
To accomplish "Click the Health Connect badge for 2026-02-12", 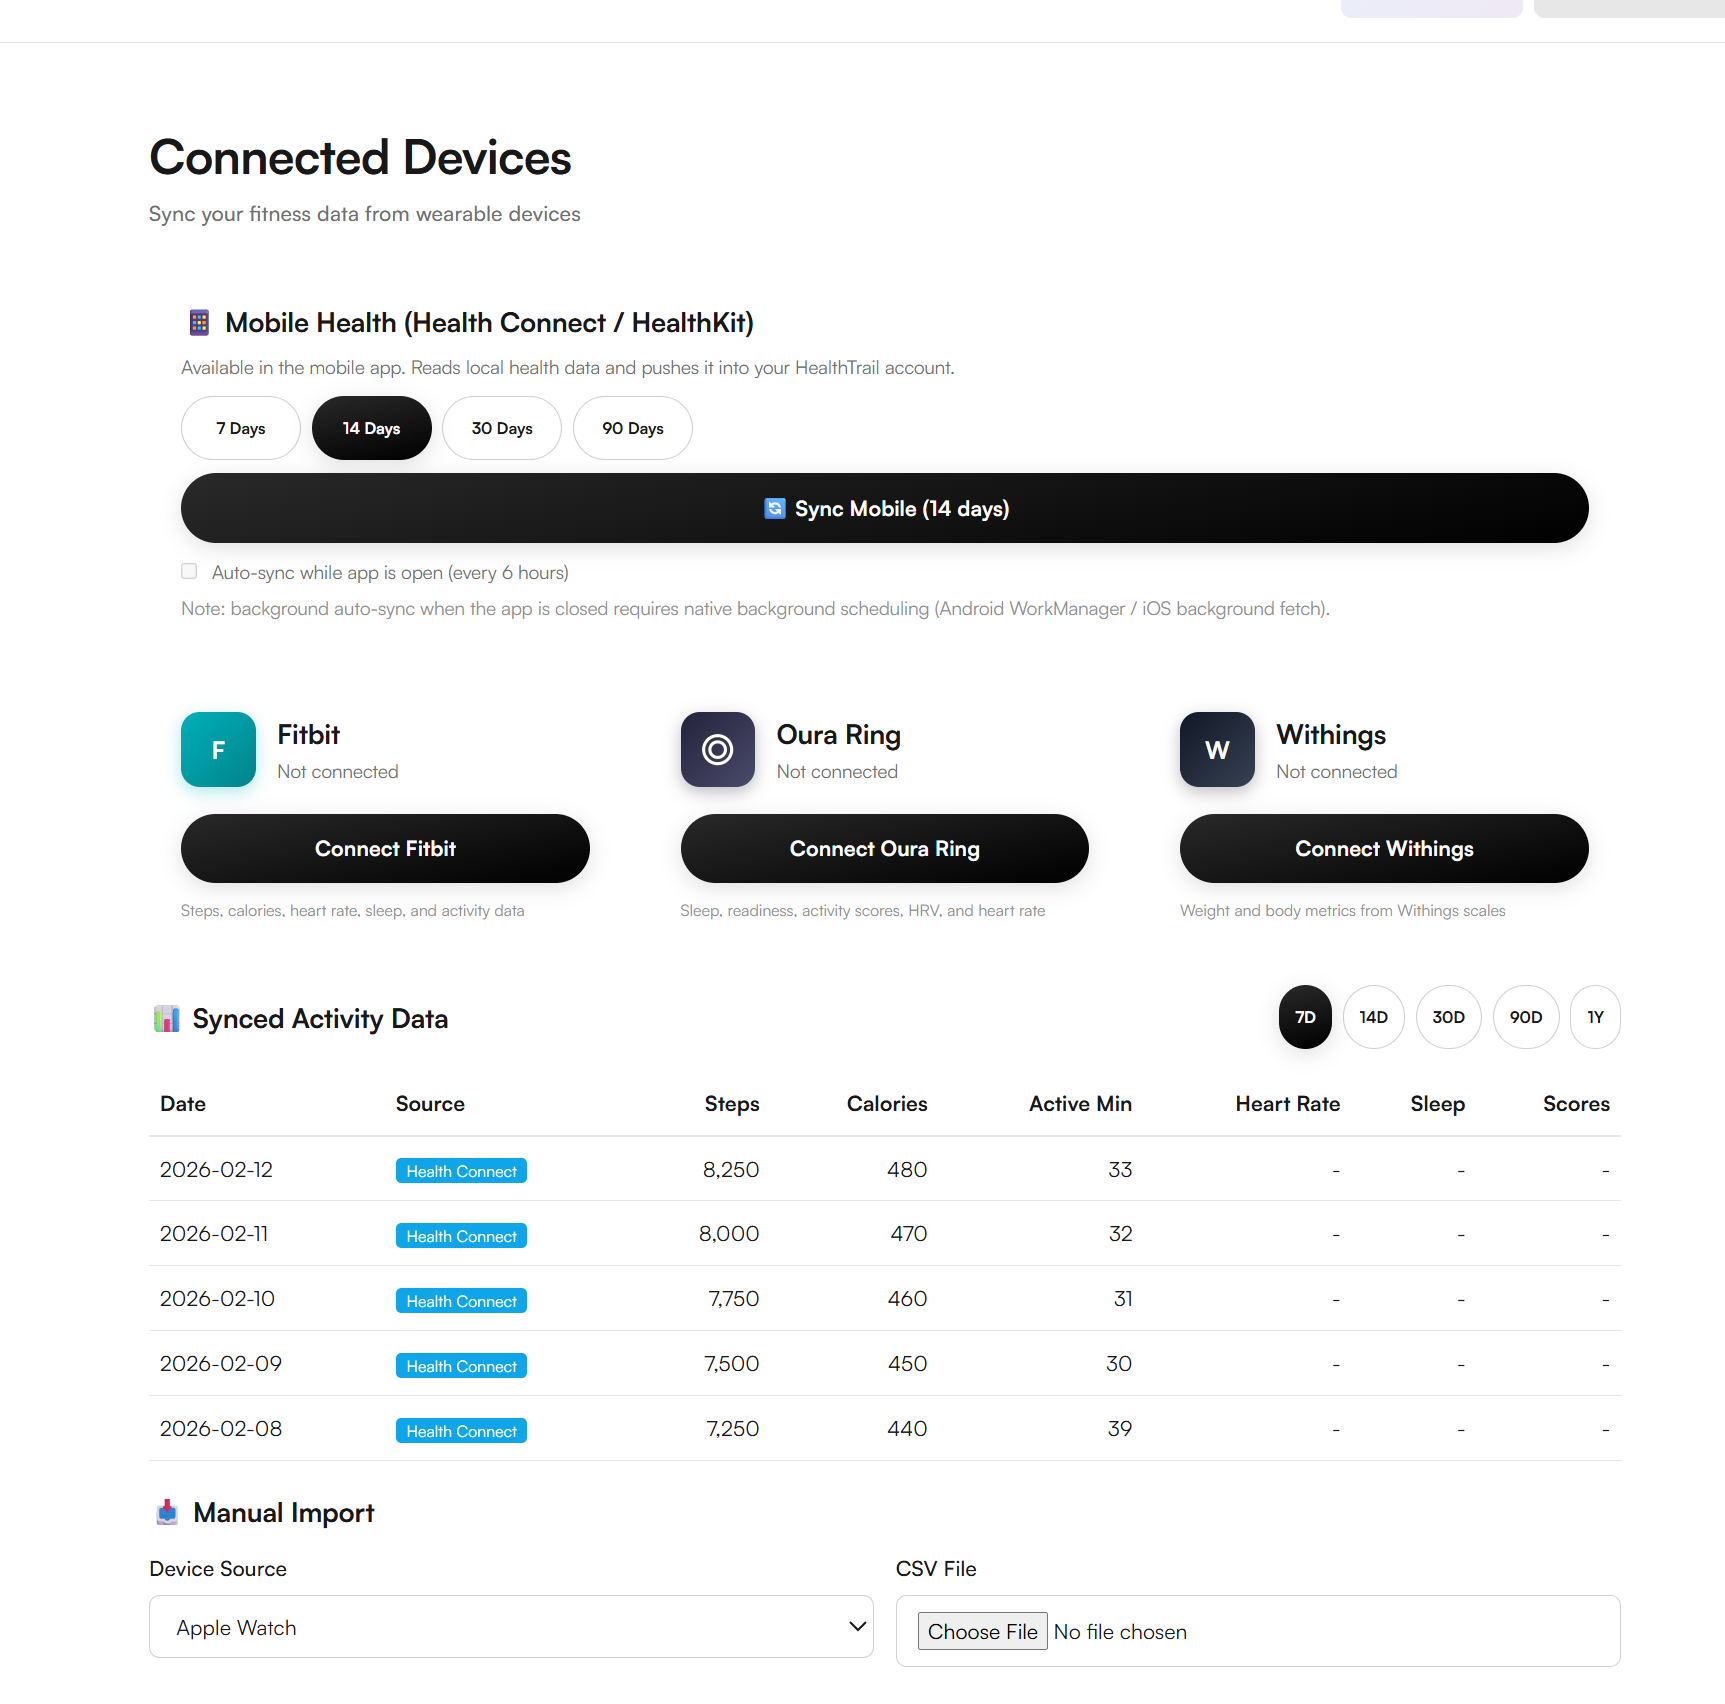I will (461, 1170).
